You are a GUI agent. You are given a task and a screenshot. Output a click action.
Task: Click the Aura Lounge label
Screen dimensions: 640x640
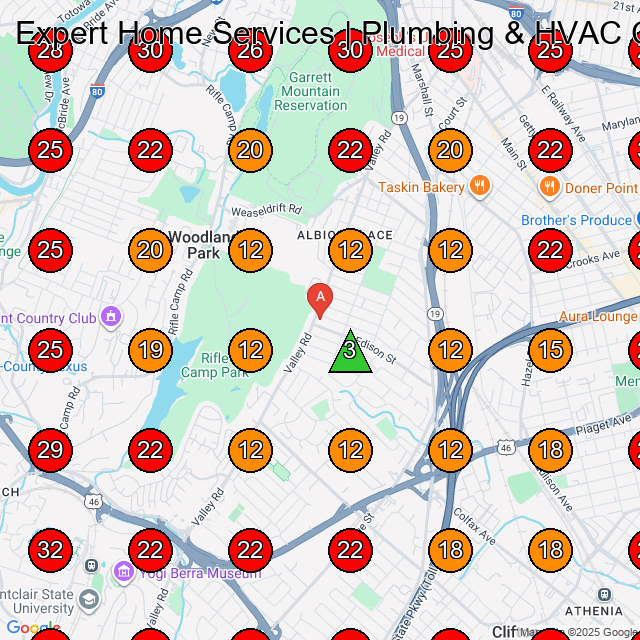click(598, 317)
